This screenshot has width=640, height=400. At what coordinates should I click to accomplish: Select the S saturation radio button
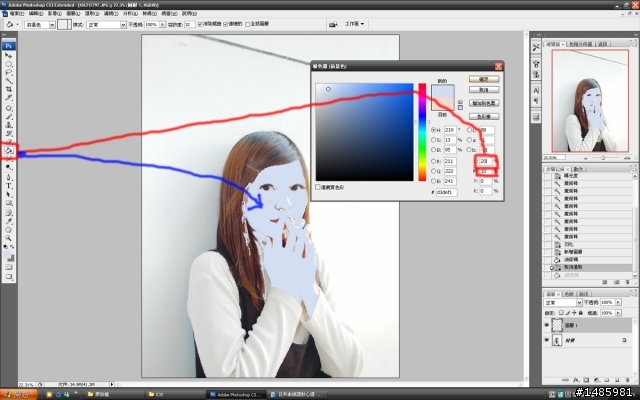433,140
